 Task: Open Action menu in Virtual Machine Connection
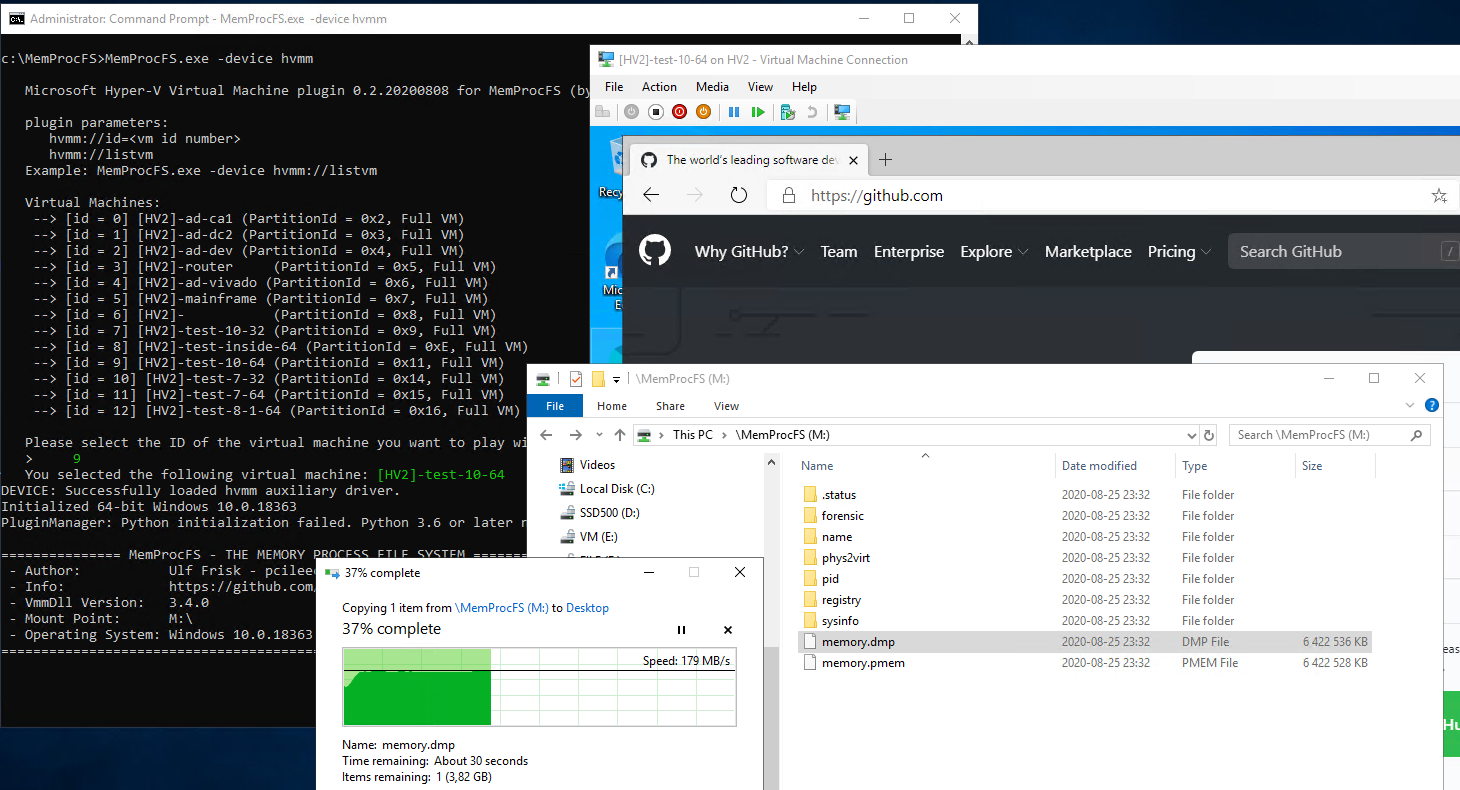659,87
